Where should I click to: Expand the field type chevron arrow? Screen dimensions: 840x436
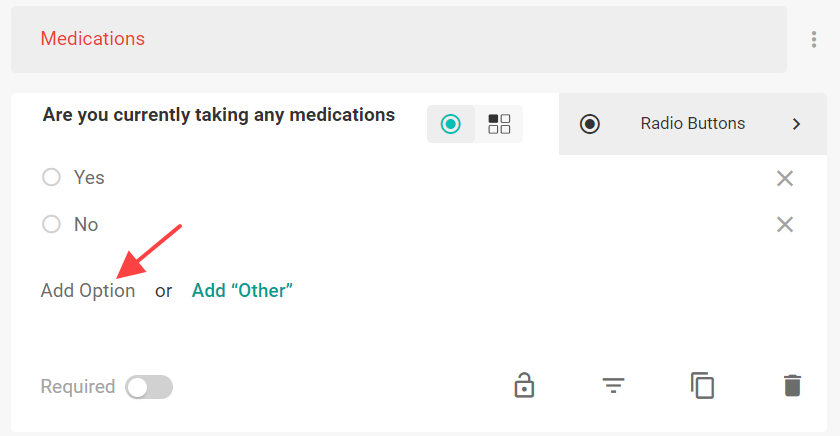click(796, 124)
